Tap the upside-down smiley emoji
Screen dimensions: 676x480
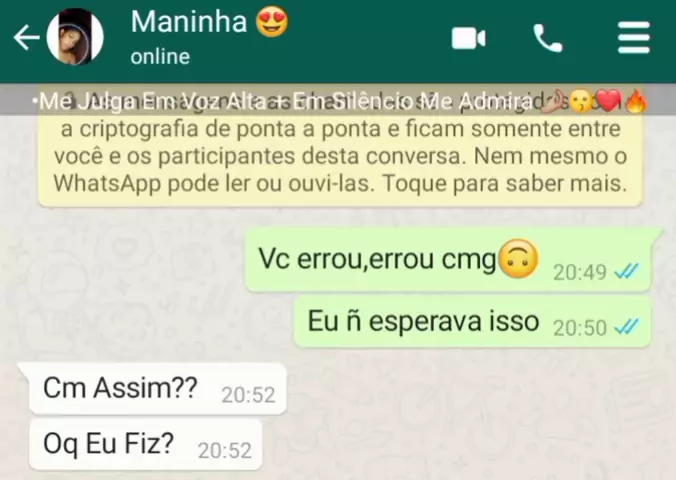tap(519, 258)
